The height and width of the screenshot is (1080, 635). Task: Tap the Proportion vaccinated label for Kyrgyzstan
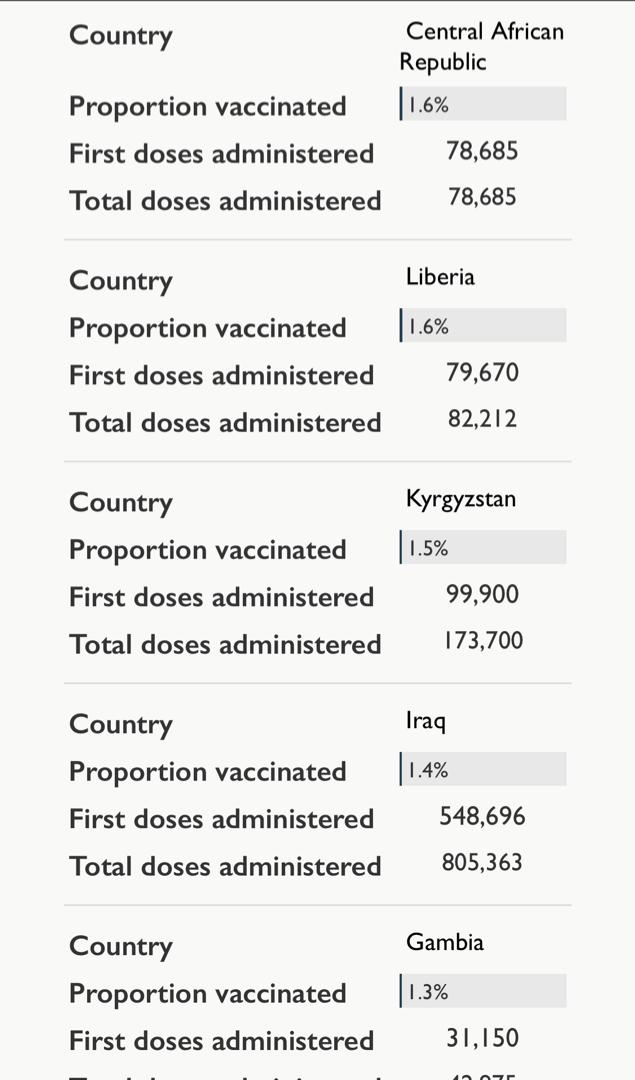(x=208, y=550)
